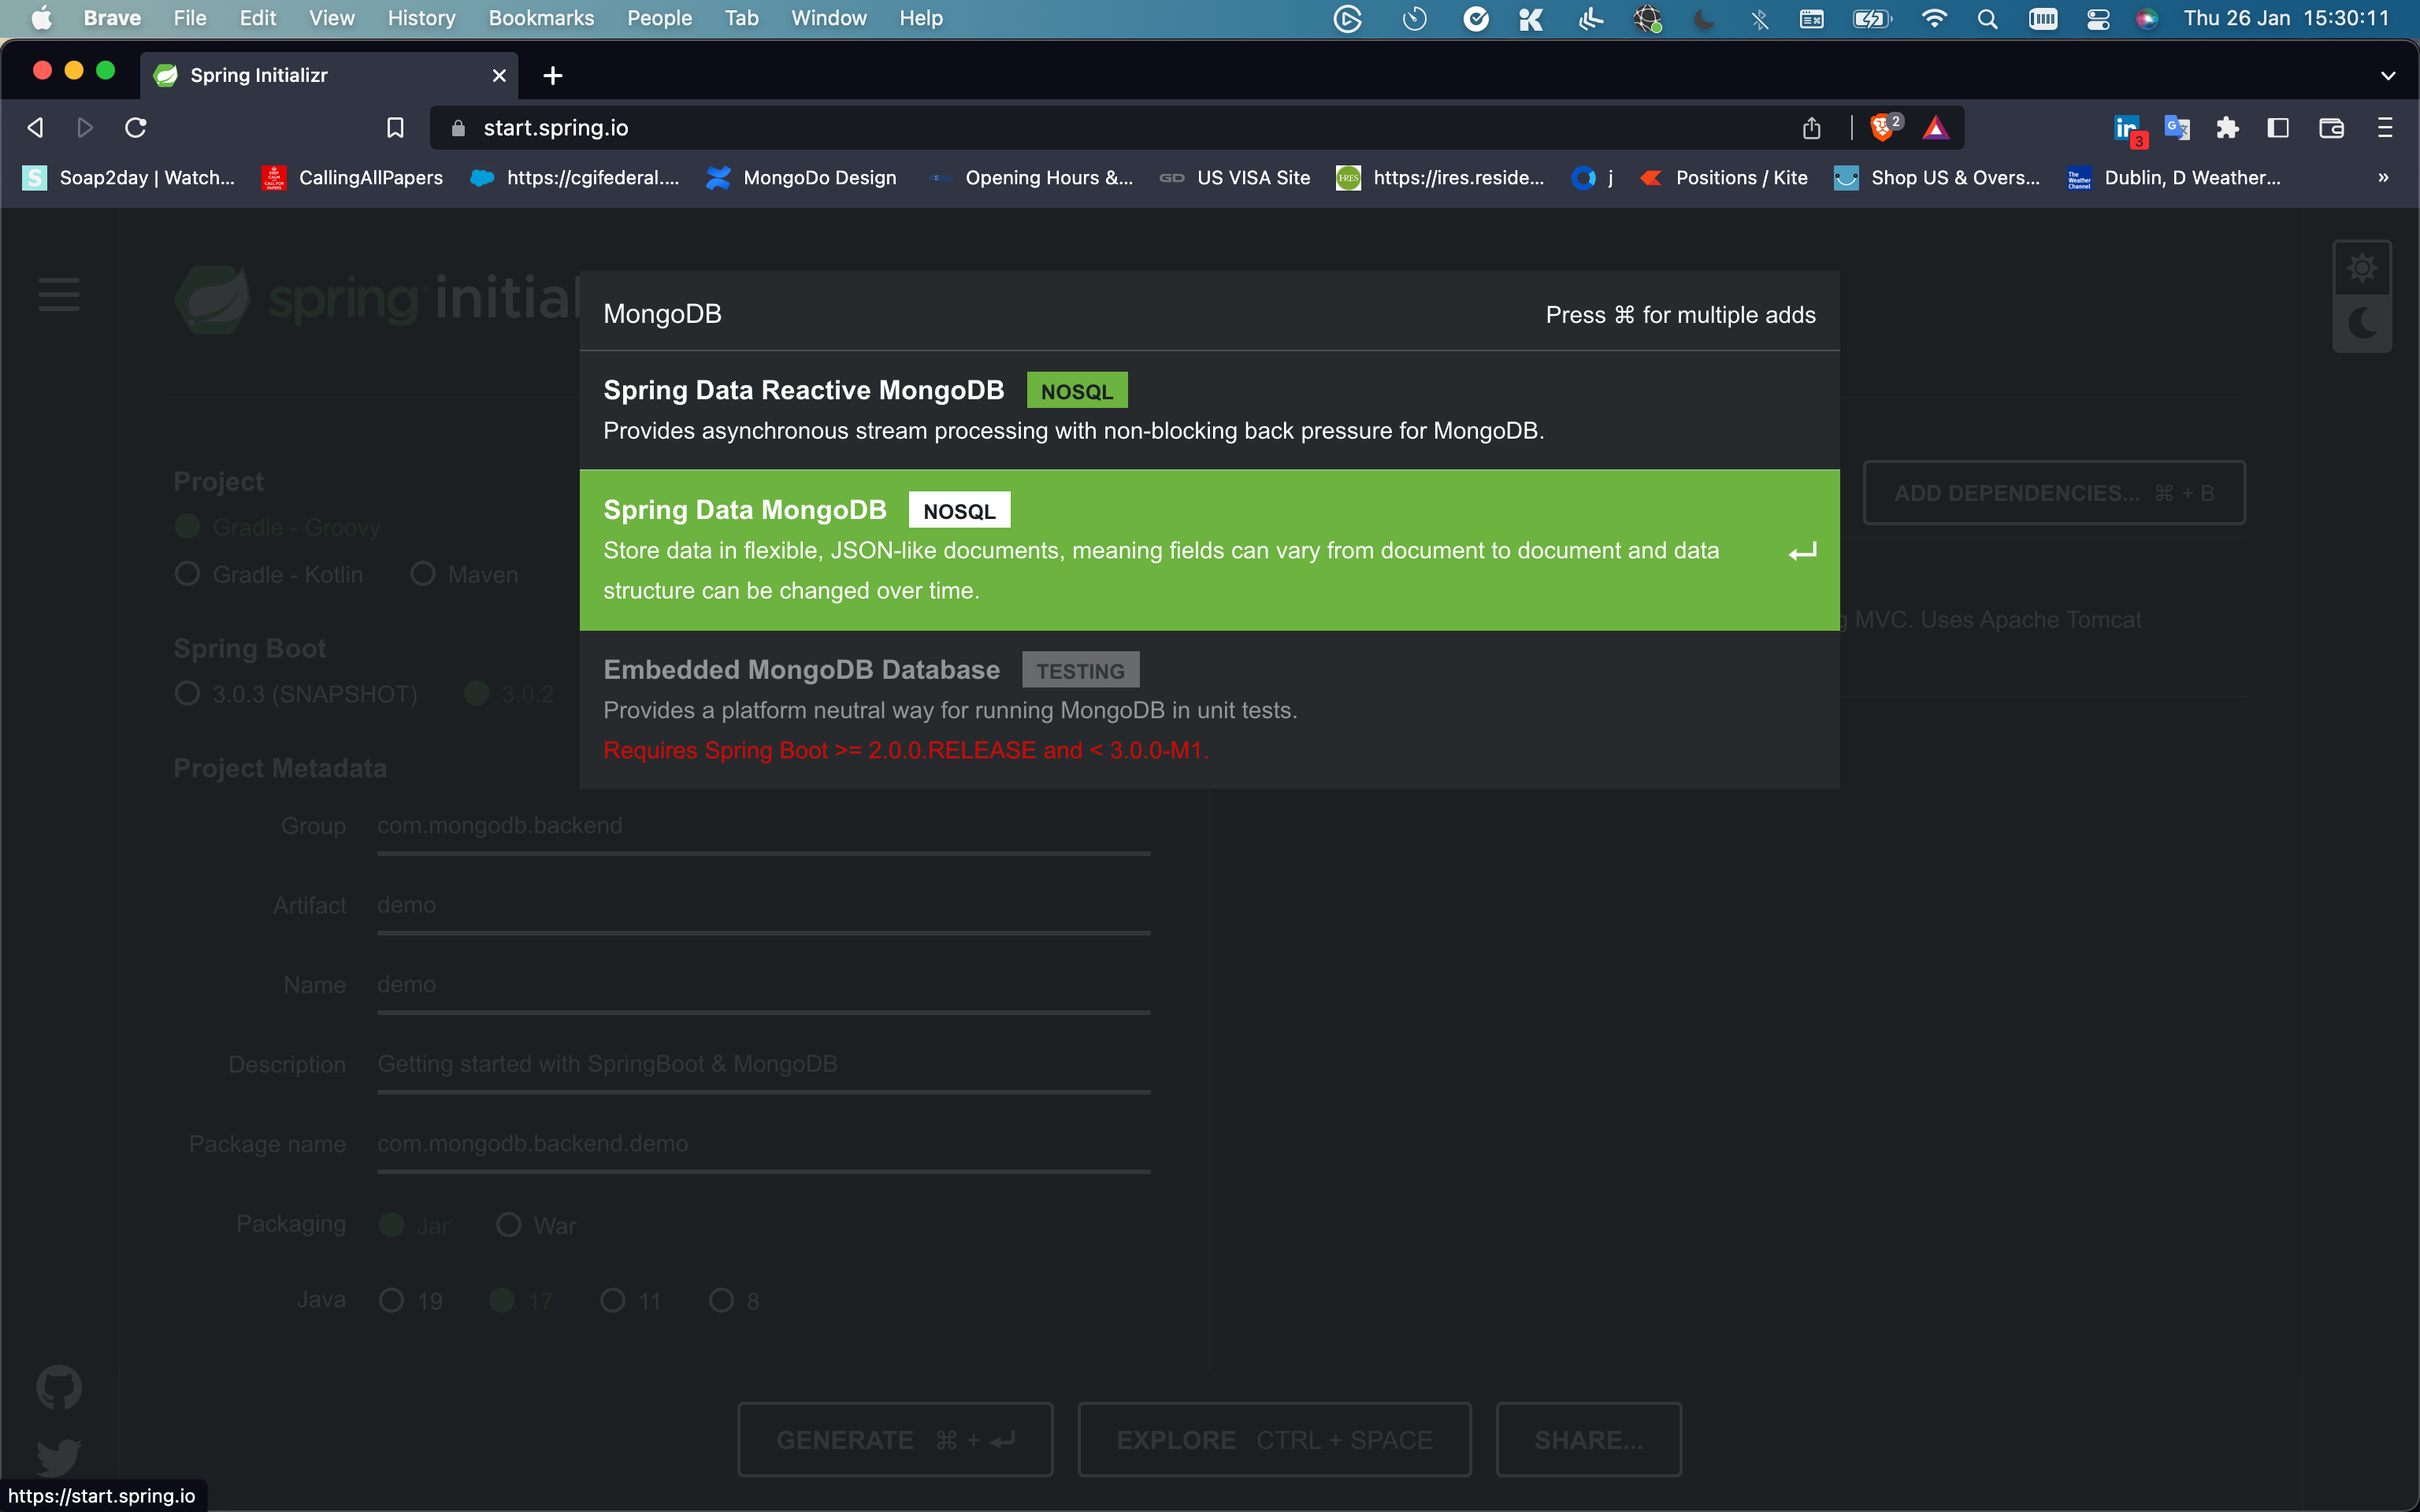2420x1512 pixels.
Task: Open the browser extensions puzzle icon
Action: point(2227,128)
